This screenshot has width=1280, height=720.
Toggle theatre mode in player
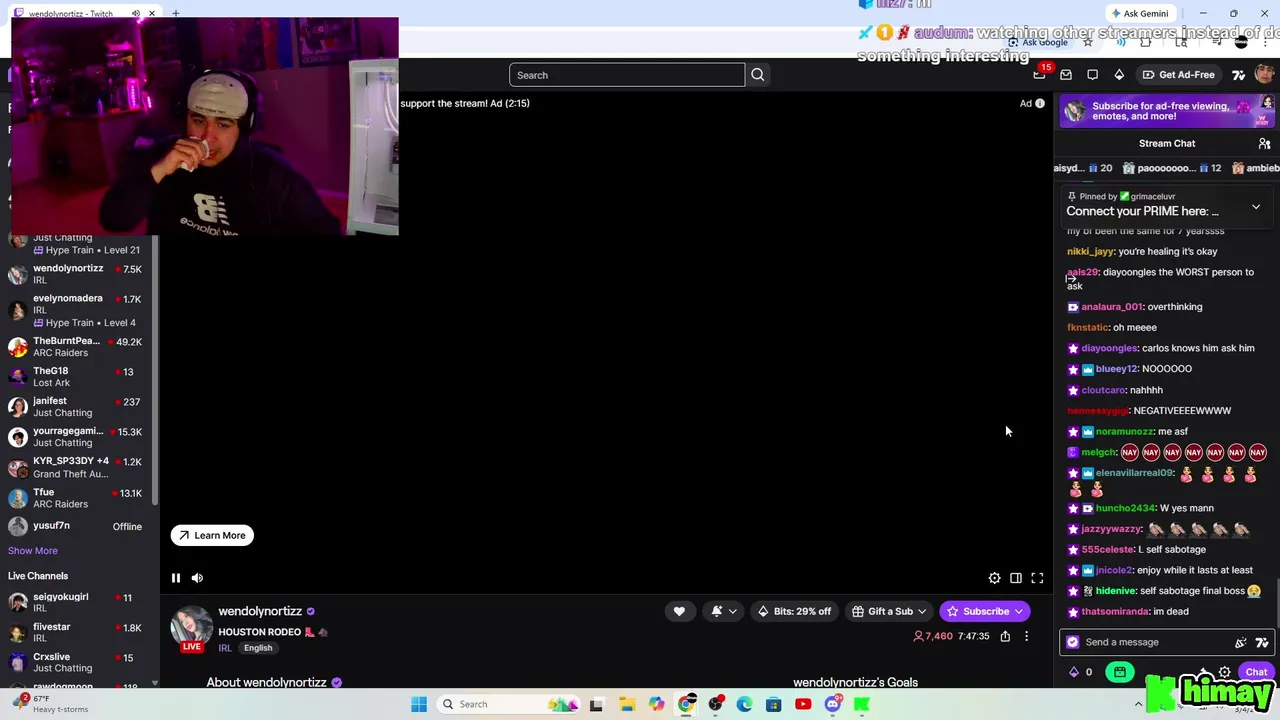pos(1016,578)
